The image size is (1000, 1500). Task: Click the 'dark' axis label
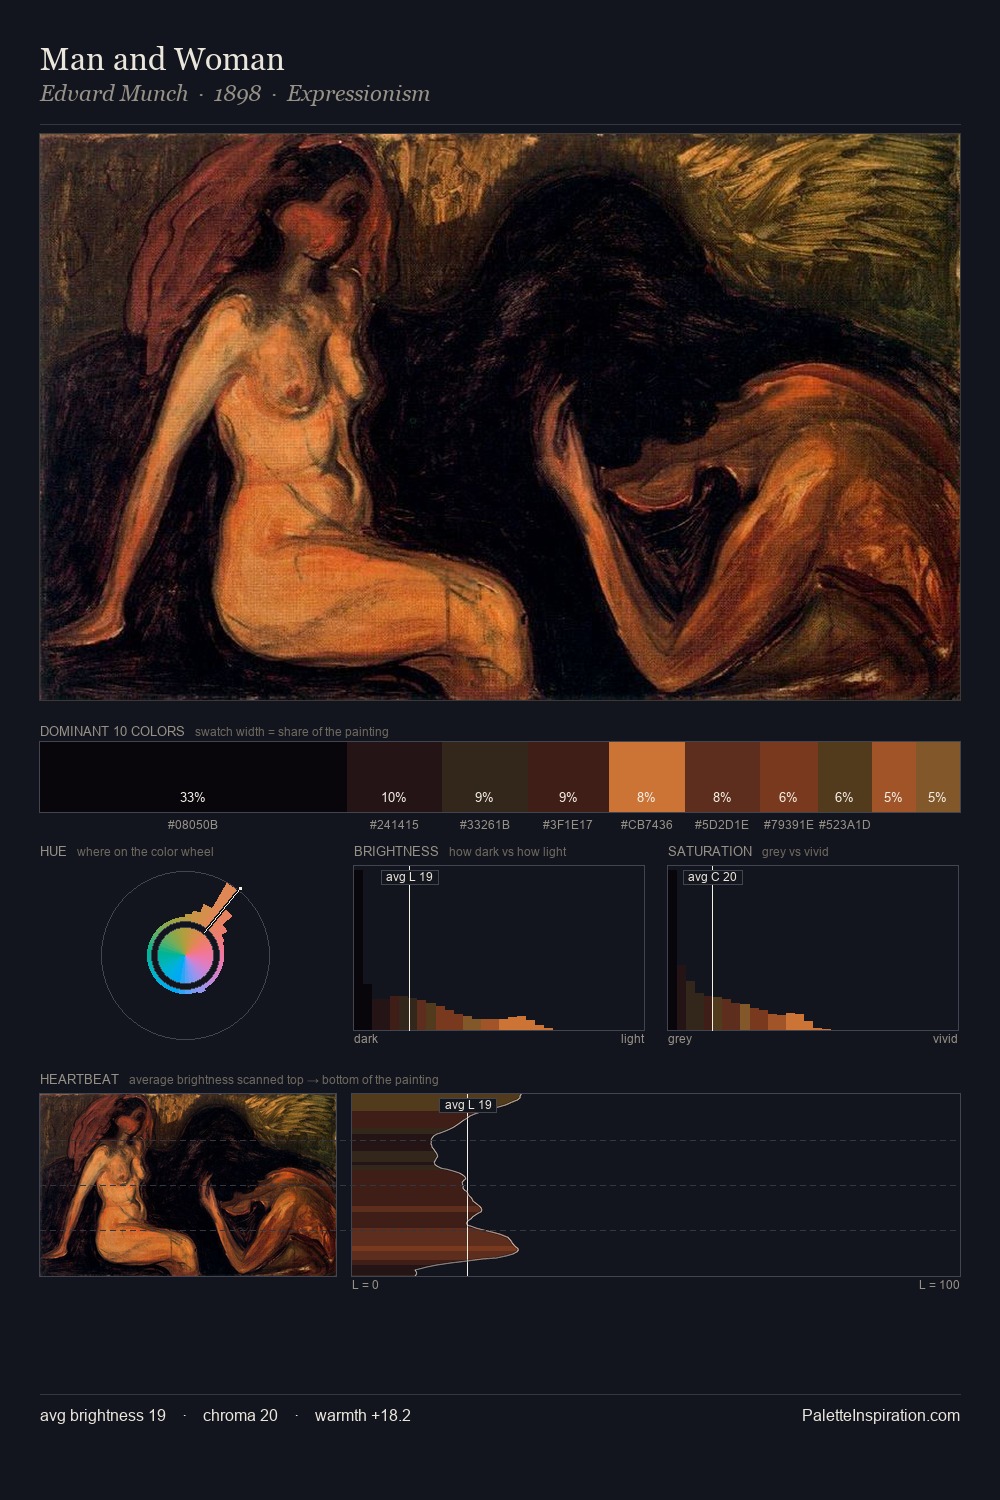click(x=366, y=1039)
